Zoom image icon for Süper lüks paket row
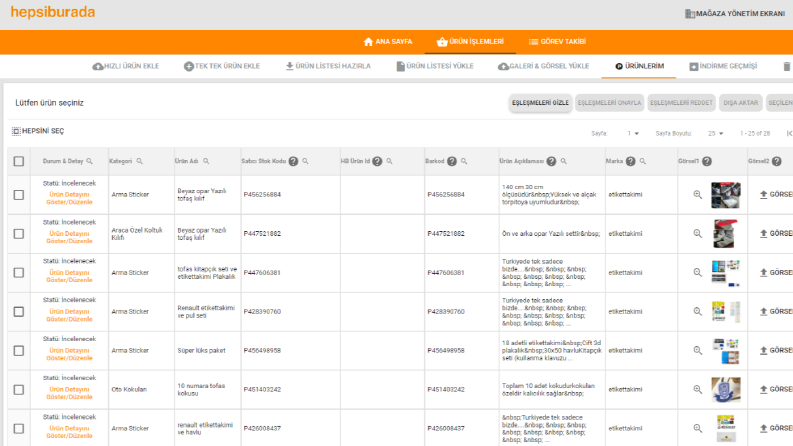 pos(697,350)
